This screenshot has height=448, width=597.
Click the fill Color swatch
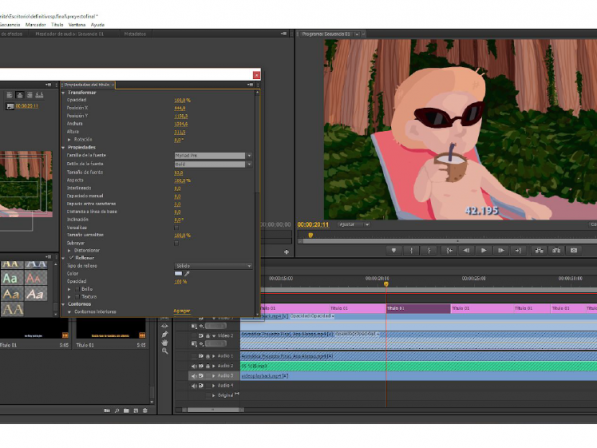pos(178,274)
